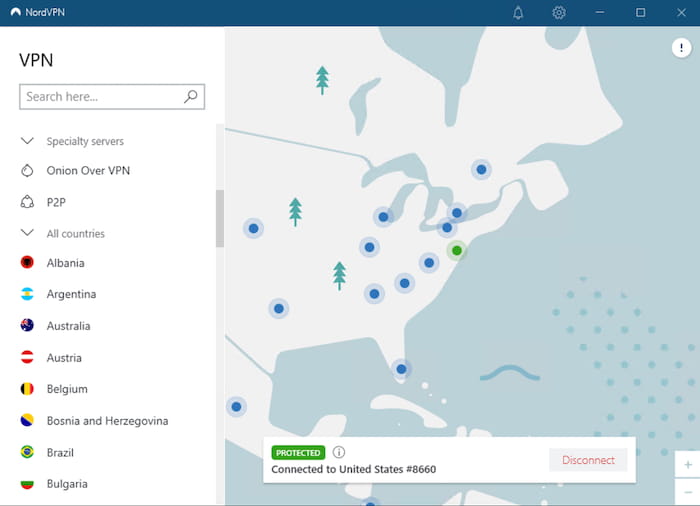Click the Austria flag icon
This screenshot has height=506, width=700.
27,357
